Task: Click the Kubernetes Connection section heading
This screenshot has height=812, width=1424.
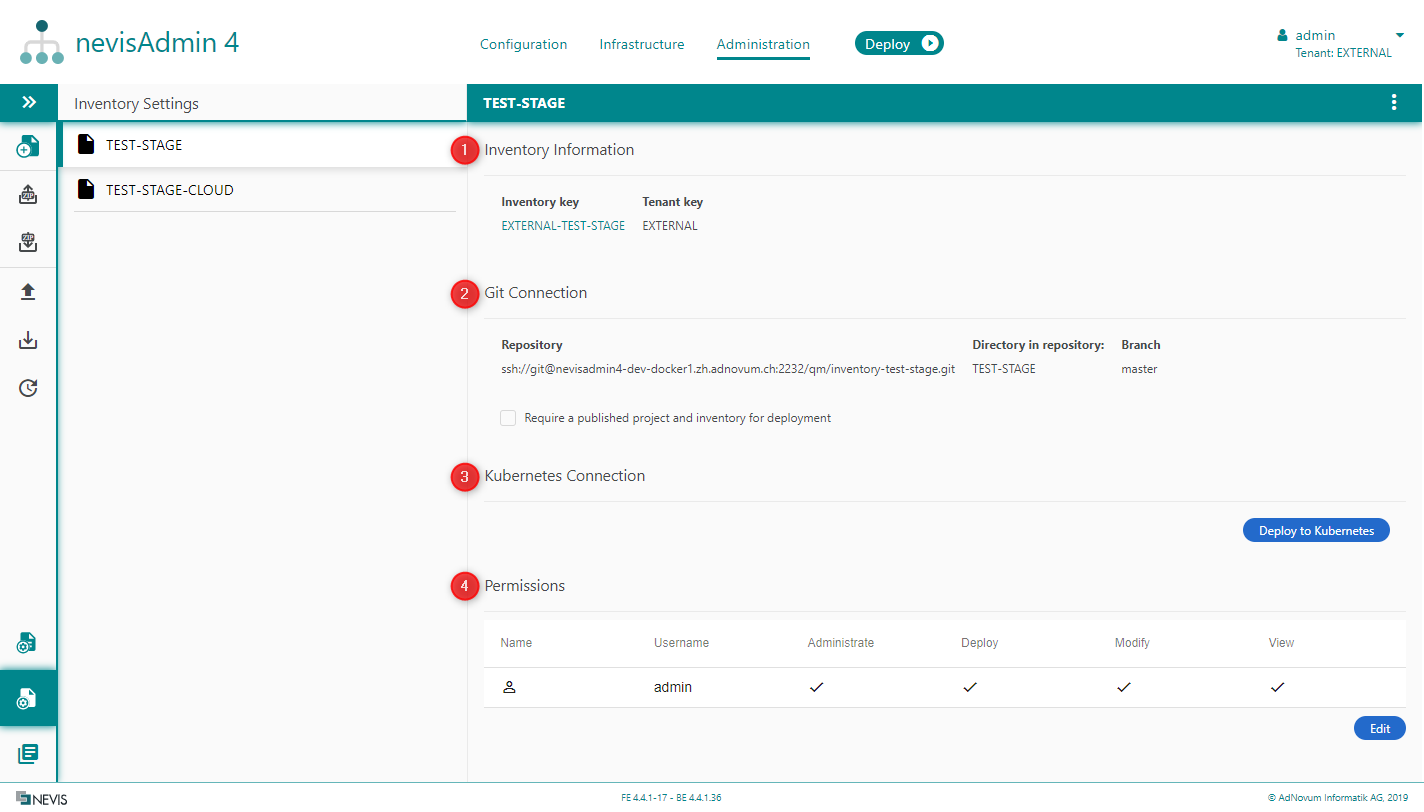Action: click(565, 476)
